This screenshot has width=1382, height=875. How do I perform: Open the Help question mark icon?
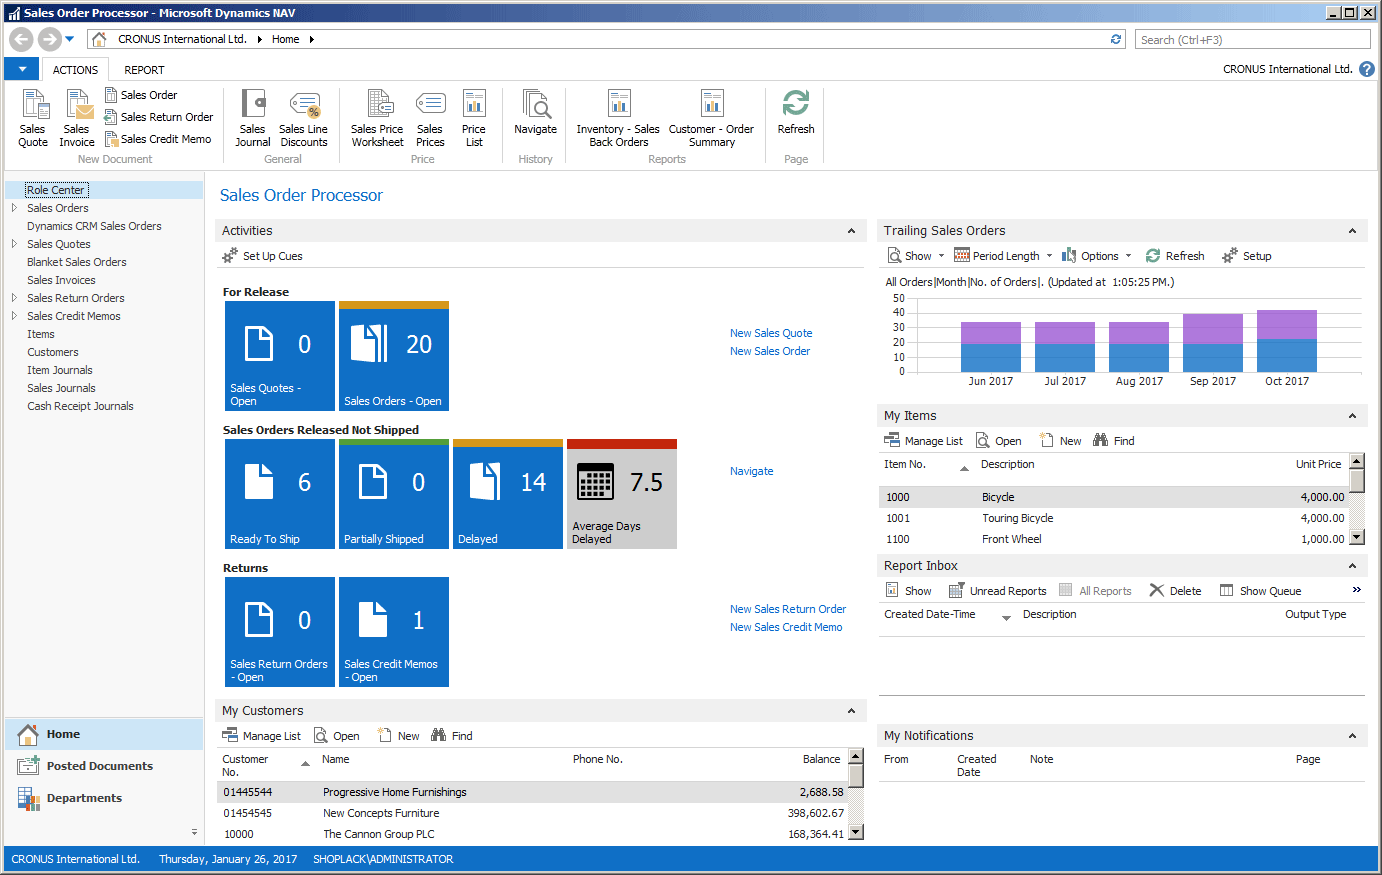pos(1367,69)
